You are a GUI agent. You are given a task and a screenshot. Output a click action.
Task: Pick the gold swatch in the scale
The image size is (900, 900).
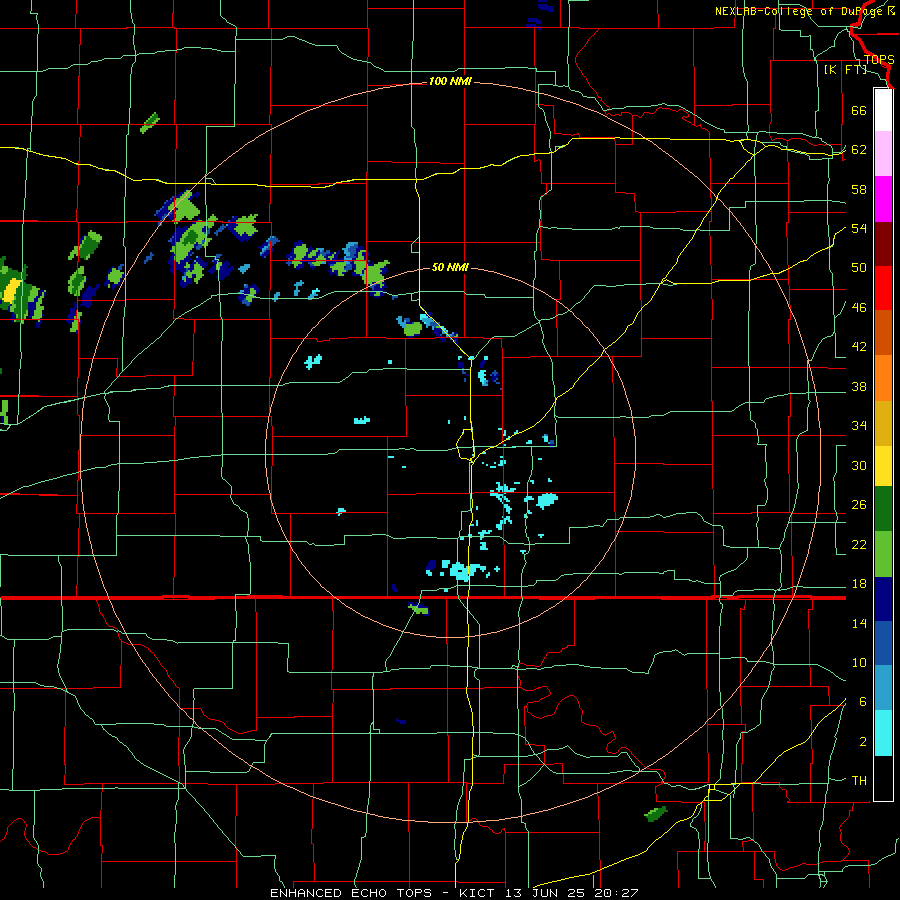883,423
